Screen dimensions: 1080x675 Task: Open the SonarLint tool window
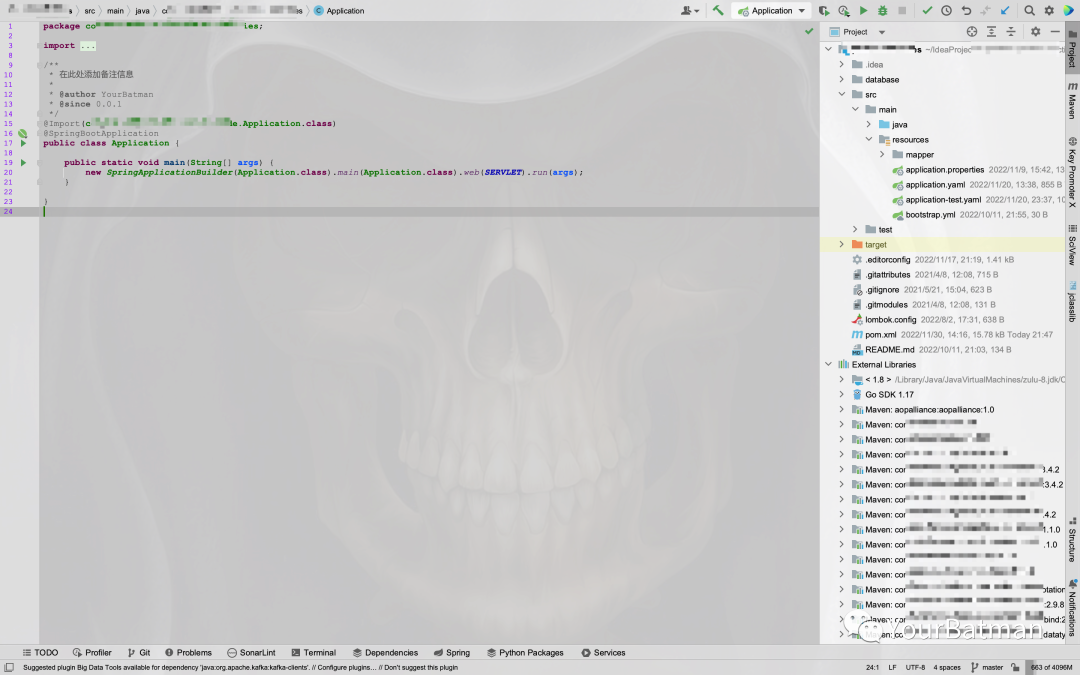251,652
